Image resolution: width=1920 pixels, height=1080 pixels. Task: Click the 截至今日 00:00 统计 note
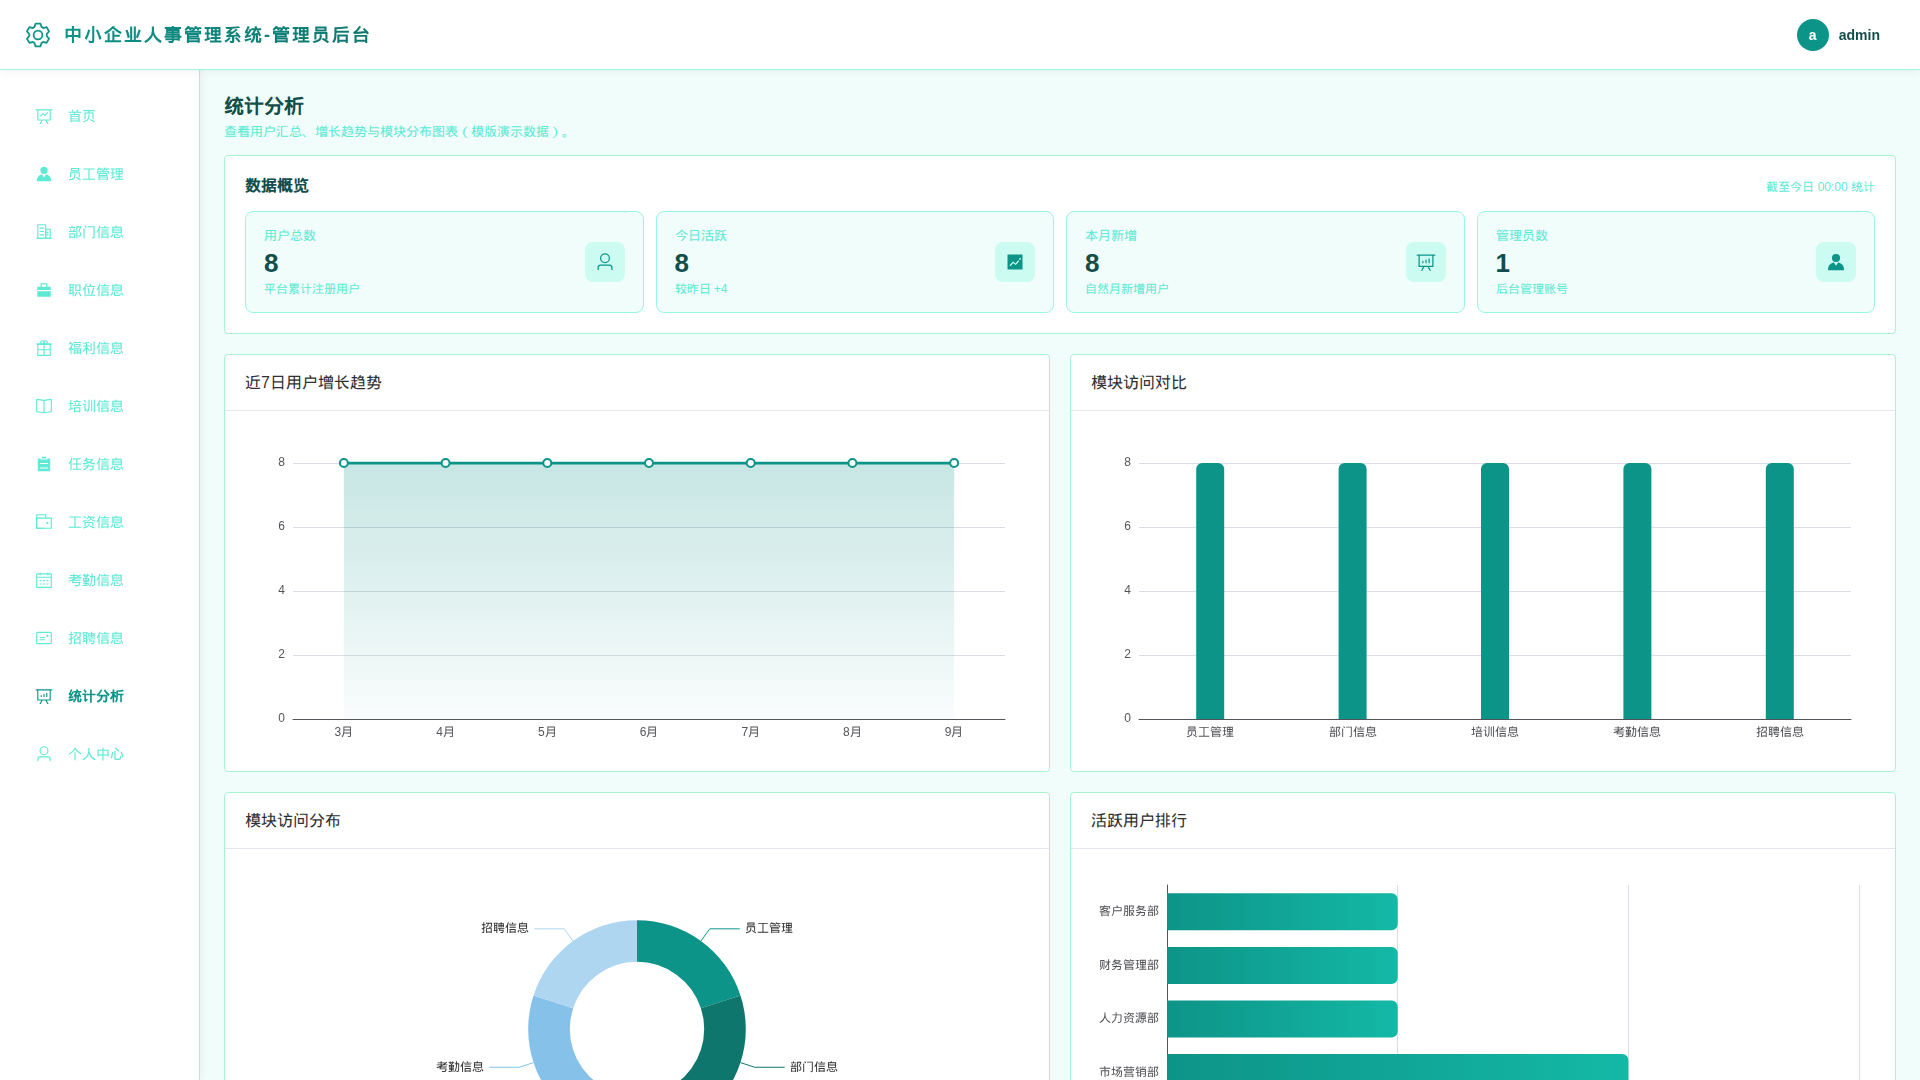point(1820,187)
